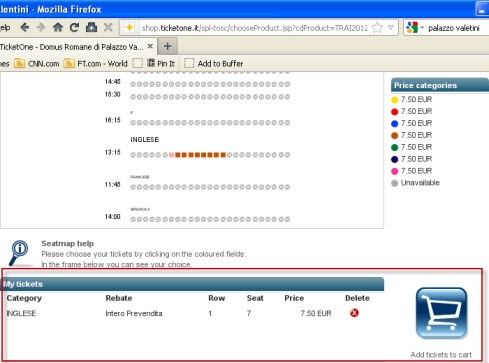
Task: Stop loading with the X toolbar icon
Action: coord(108,27)
